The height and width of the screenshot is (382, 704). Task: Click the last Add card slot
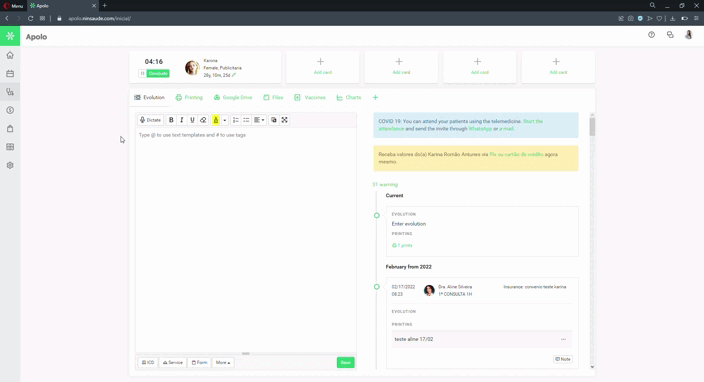[x=558, y=66]
